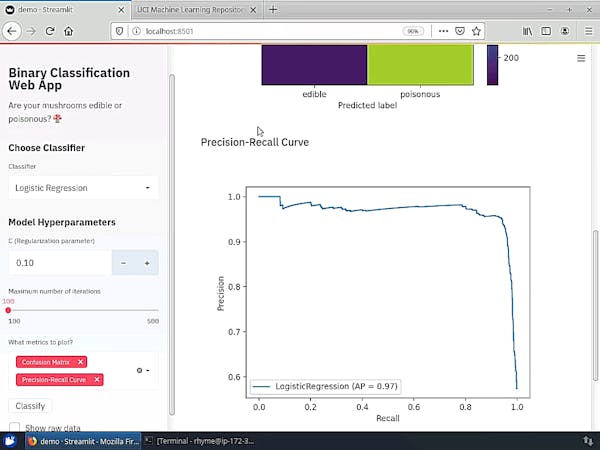Click the confusion matrix colorbar
This screenshot has height=450, width=600.
coord(492,64)
